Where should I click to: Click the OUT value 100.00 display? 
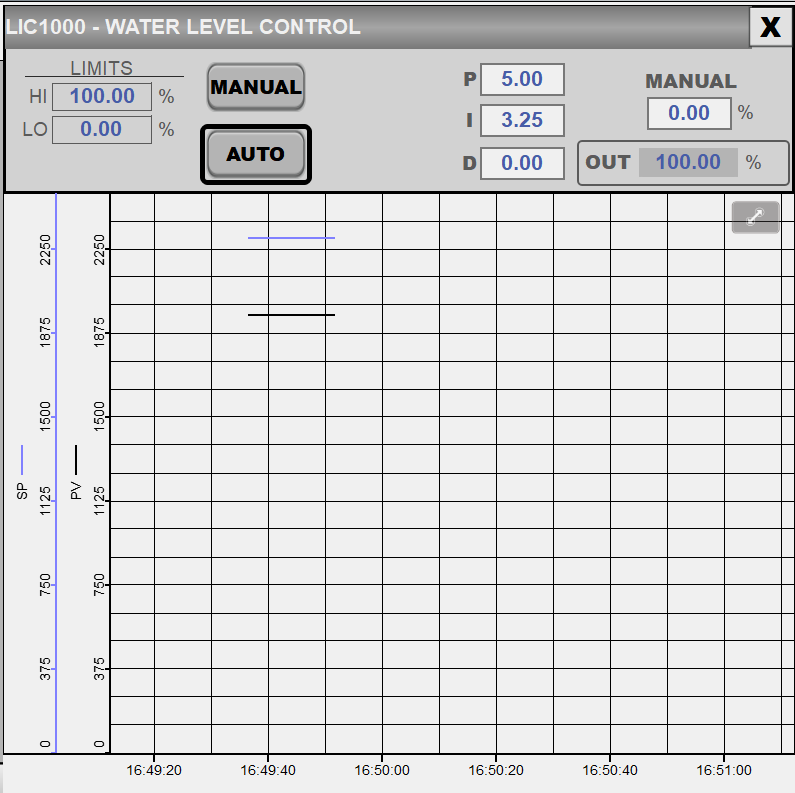point(688,162)
